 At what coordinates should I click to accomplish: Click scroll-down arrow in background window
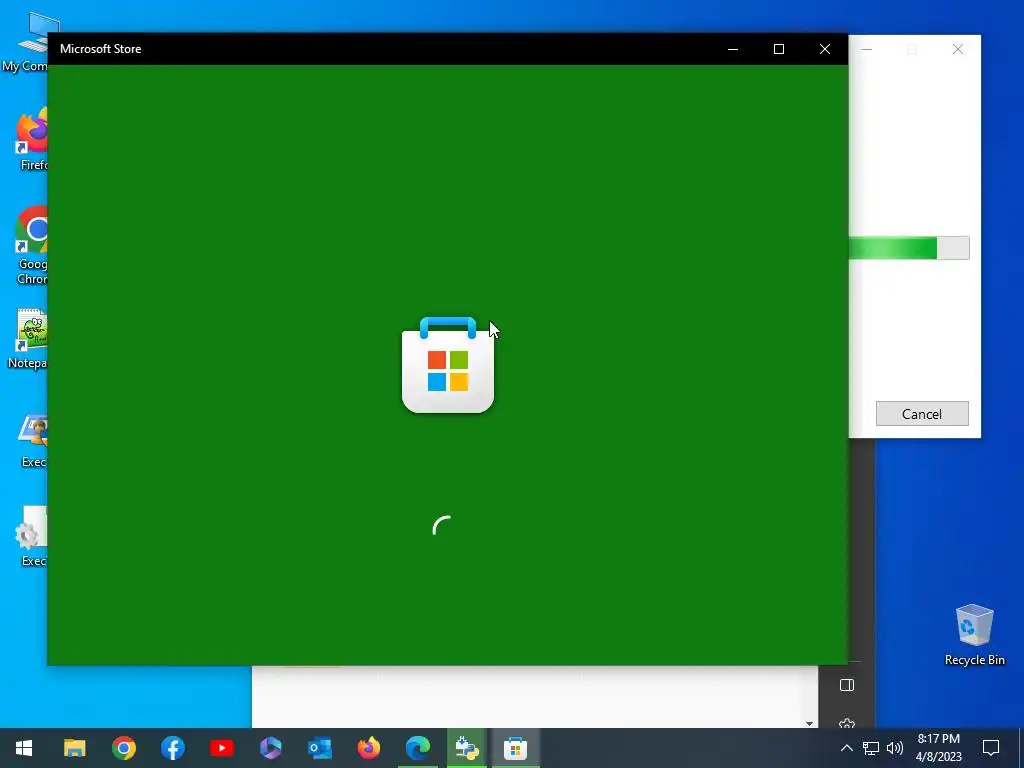(810, 723)
